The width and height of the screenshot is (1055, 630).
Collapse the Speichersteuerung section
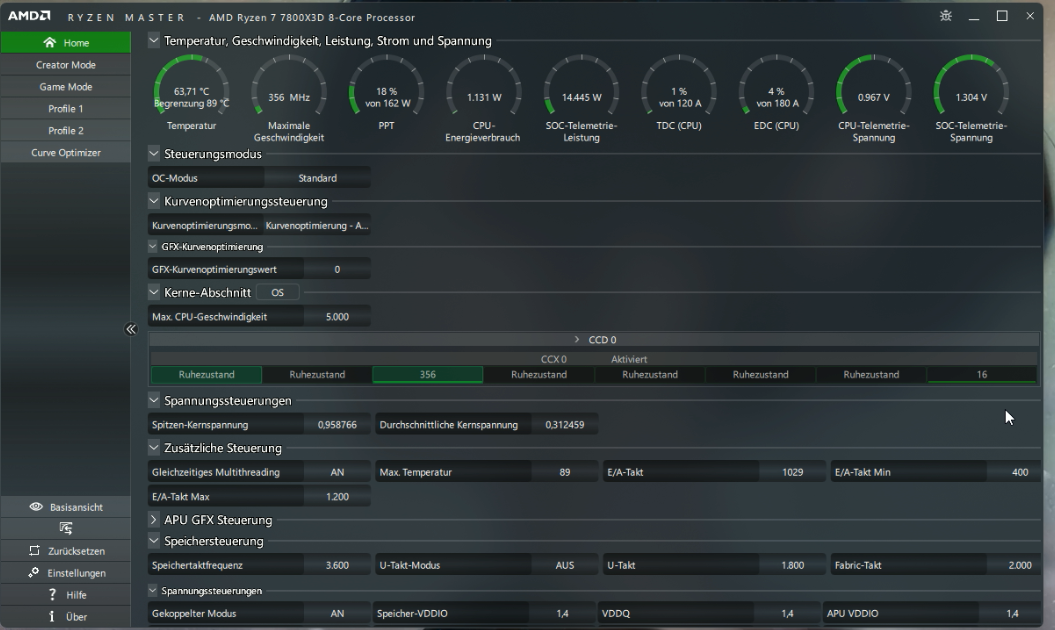tap(153, 540)
